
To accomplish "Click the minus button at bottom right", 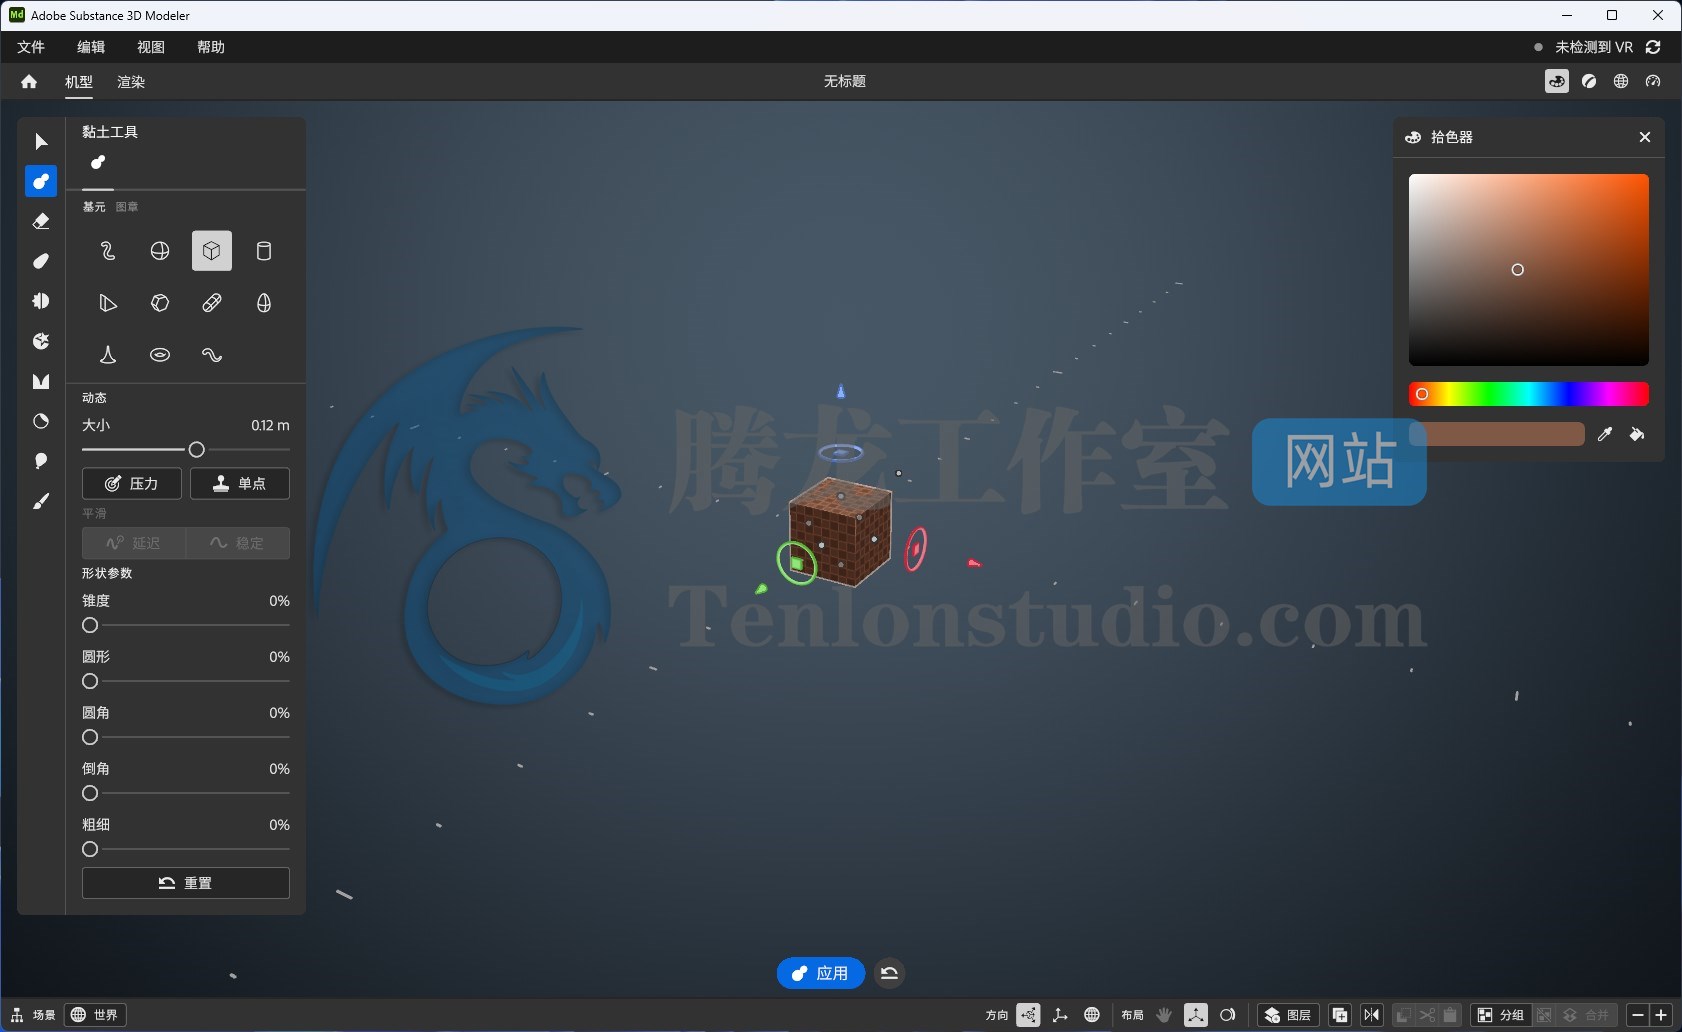I will [1638, 1015].
